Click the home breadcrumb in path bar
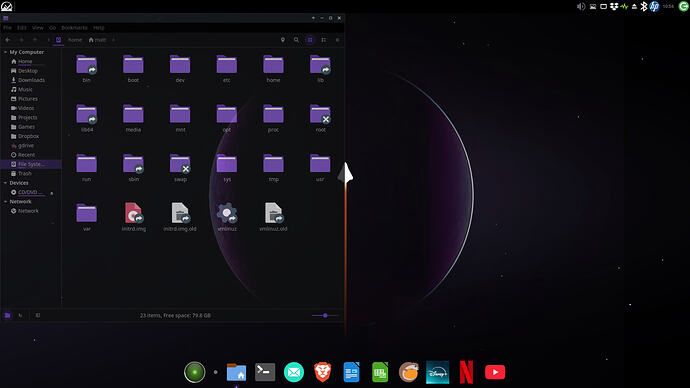Screen dimensions: 690x388 click(75, 40)
